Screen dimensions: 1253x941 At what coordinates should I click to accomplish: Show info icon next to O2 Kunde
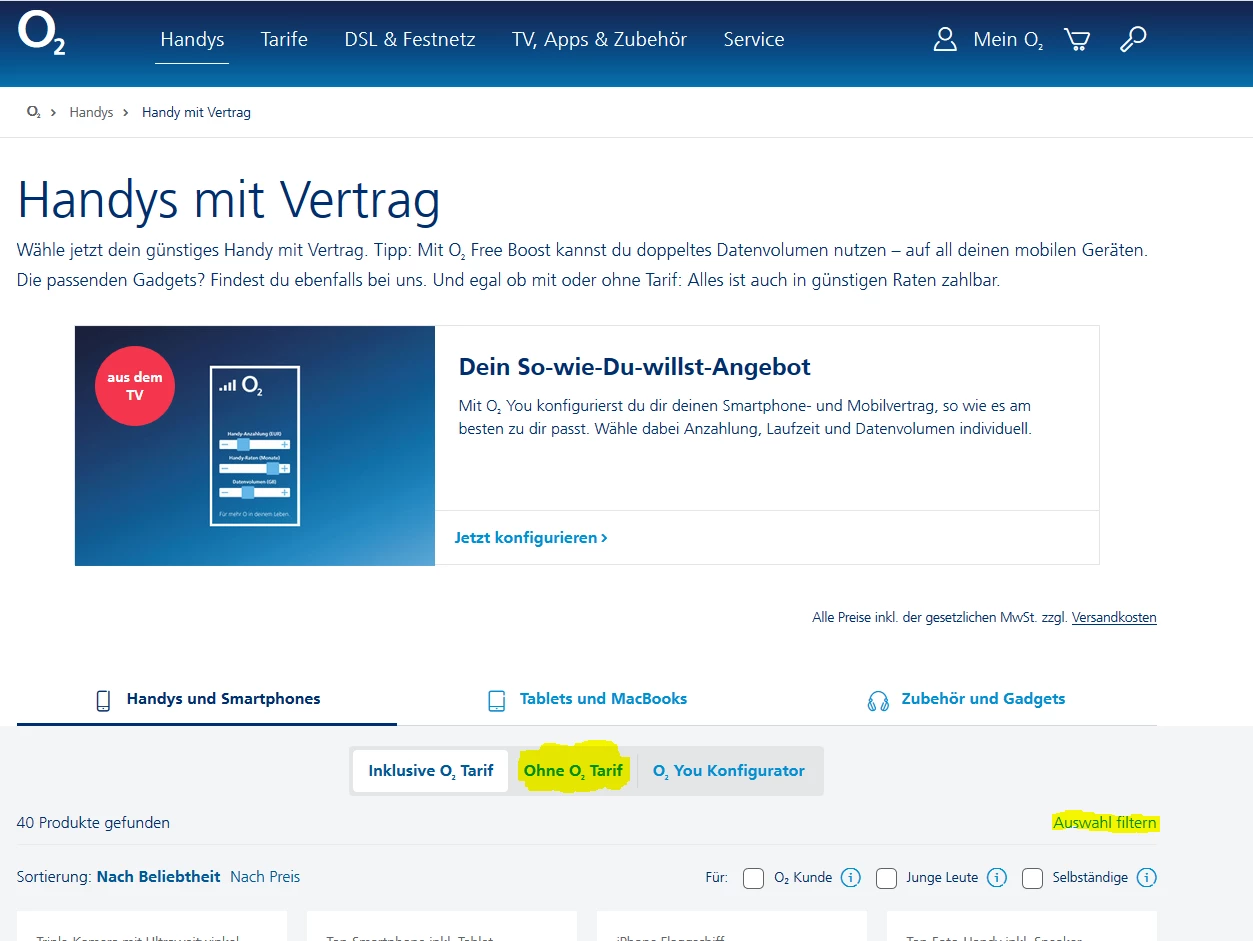click(851, 878)
